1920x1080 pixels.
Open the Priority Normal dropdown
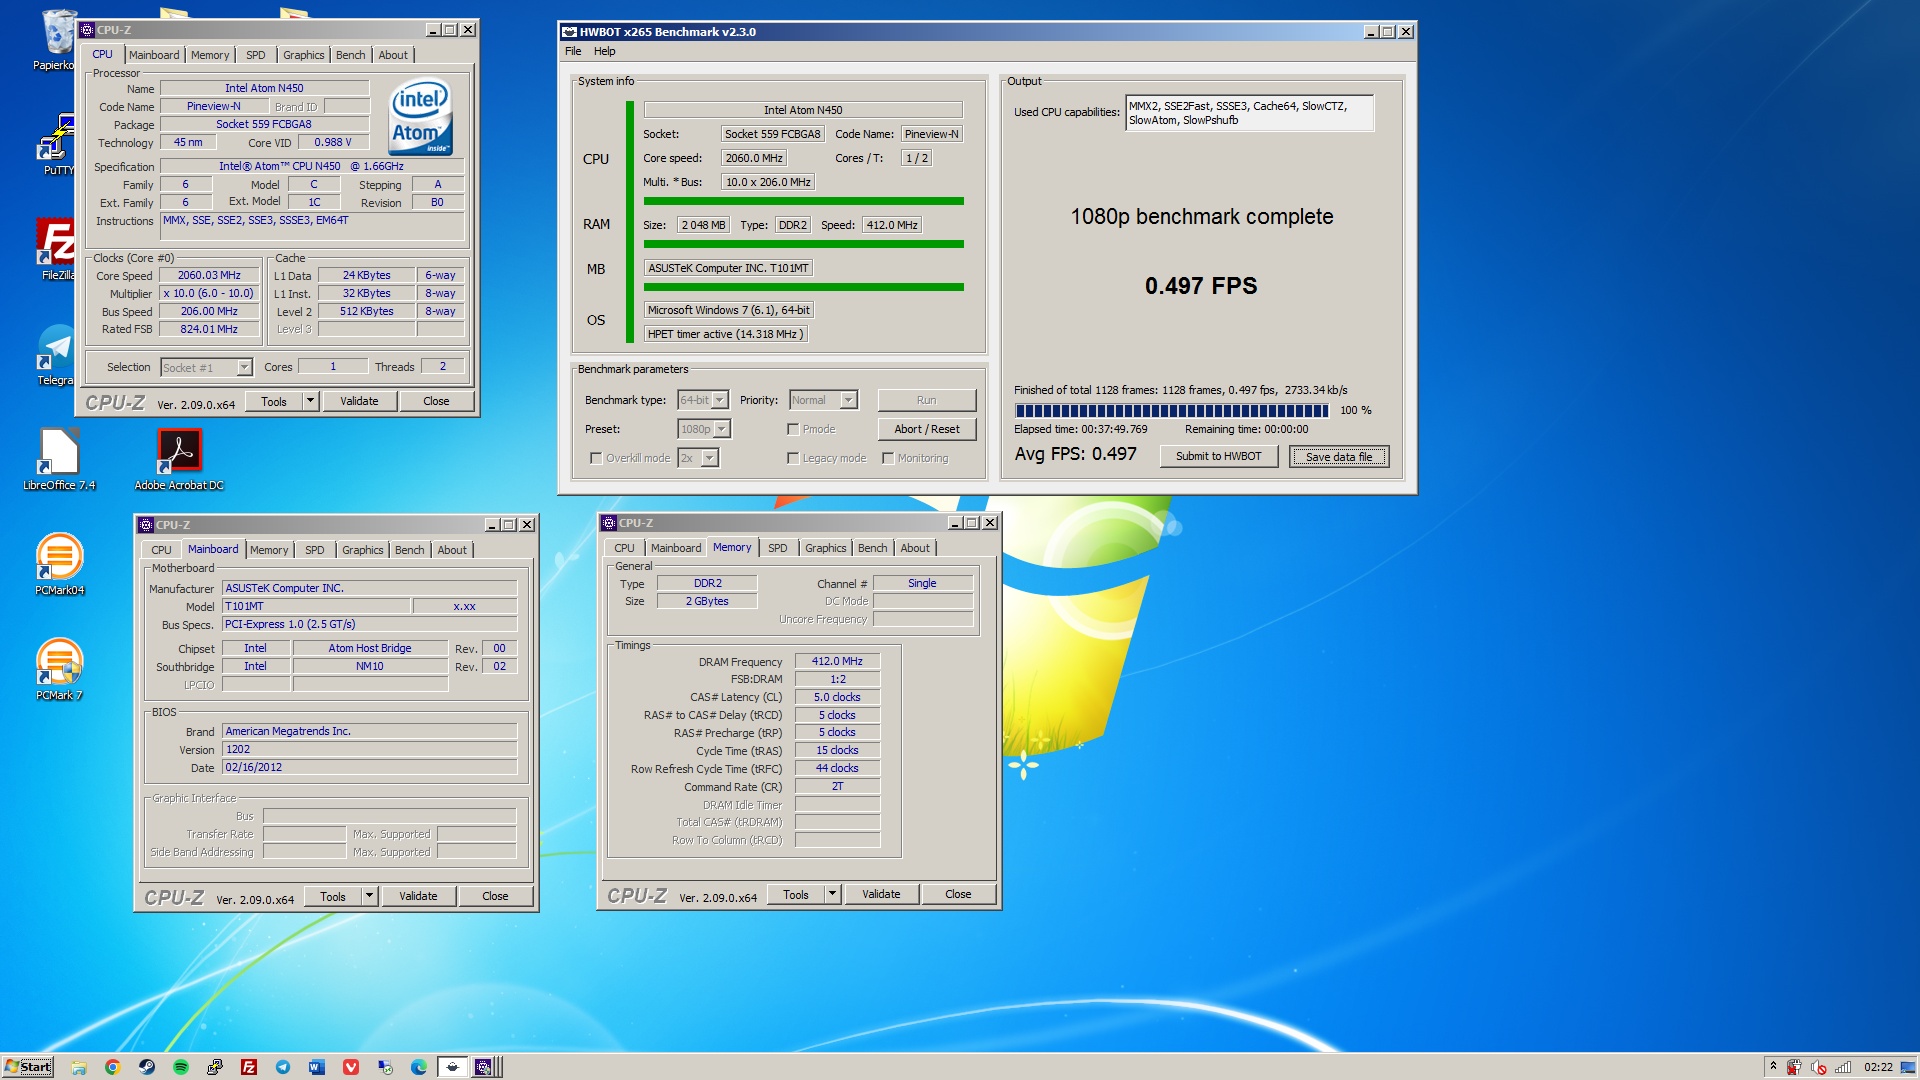click(823, 400)
